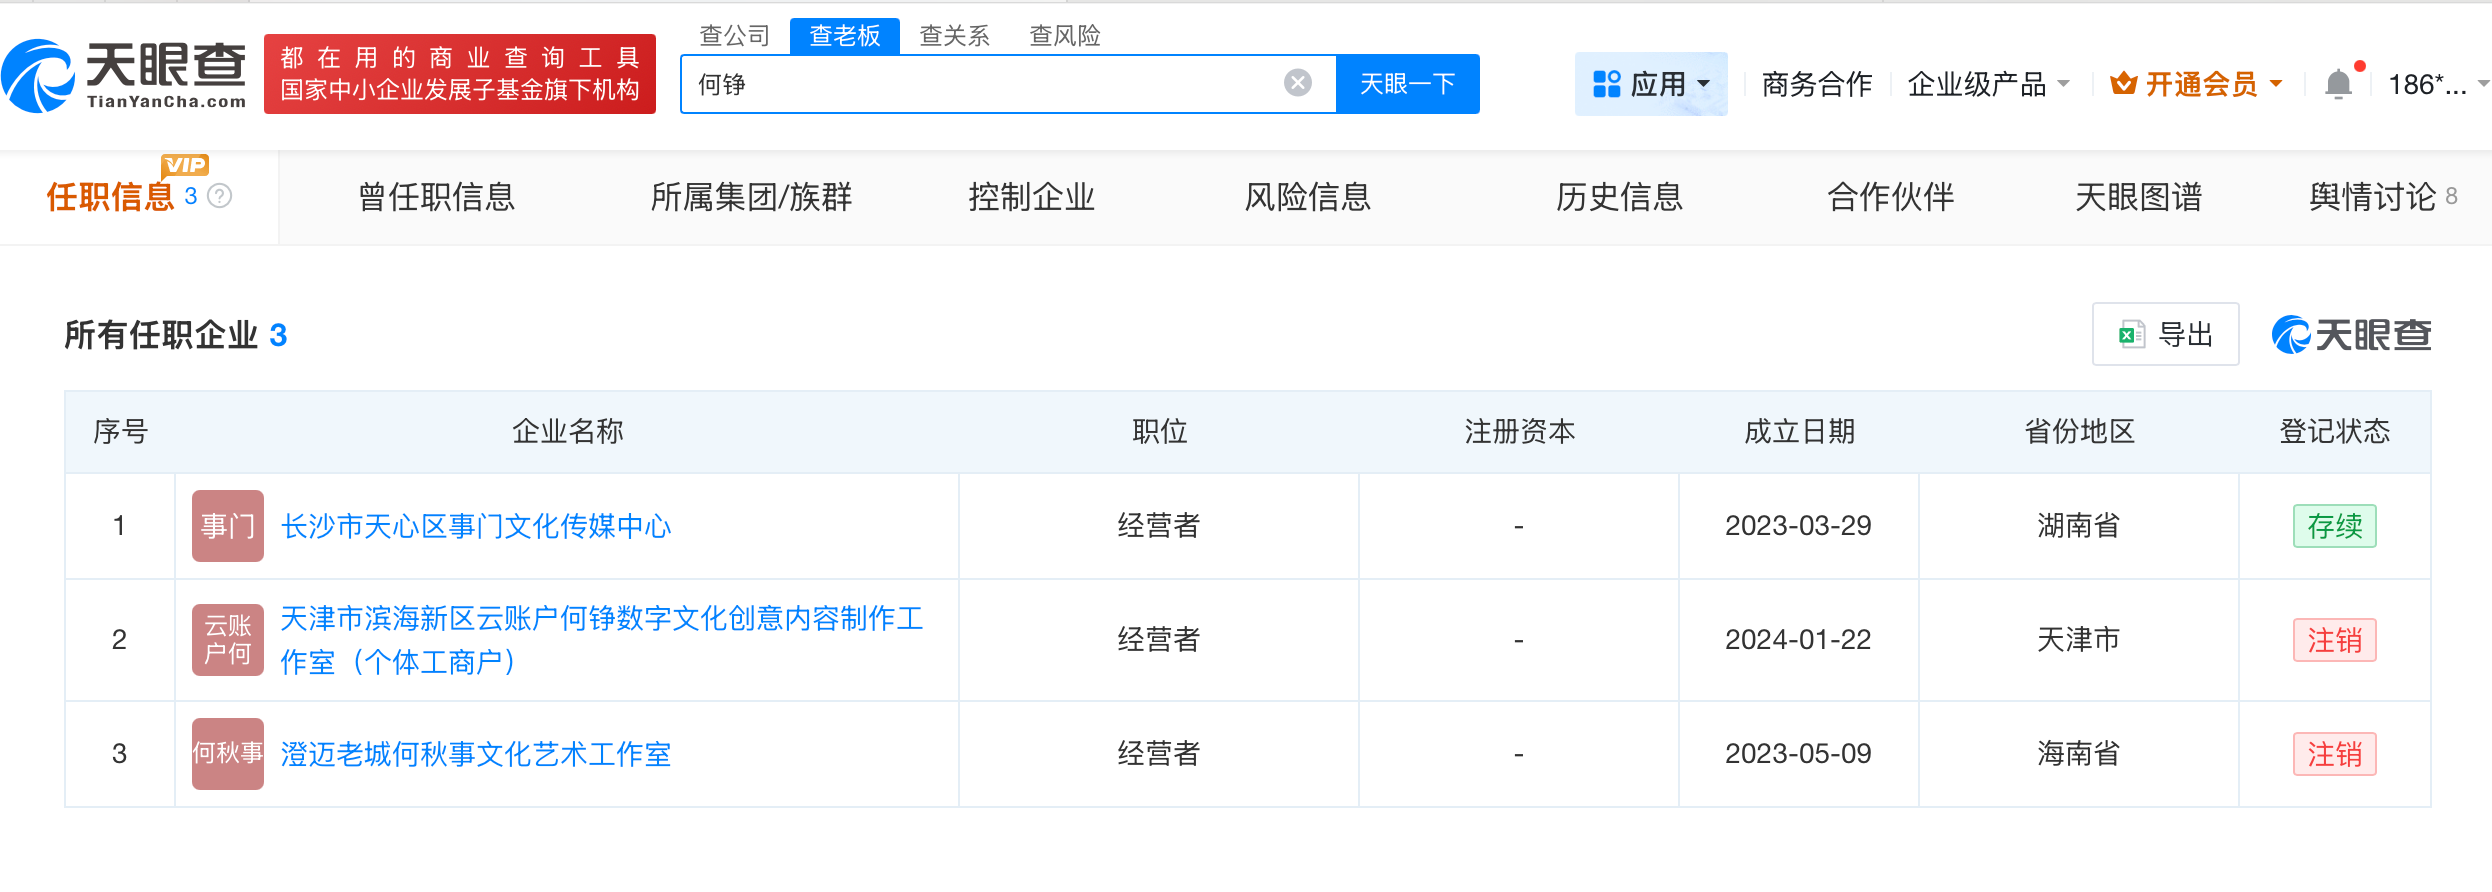Click the 省份地区 column header
The height and width of the screenshot is (892, 2492).
pos(2080,431)
